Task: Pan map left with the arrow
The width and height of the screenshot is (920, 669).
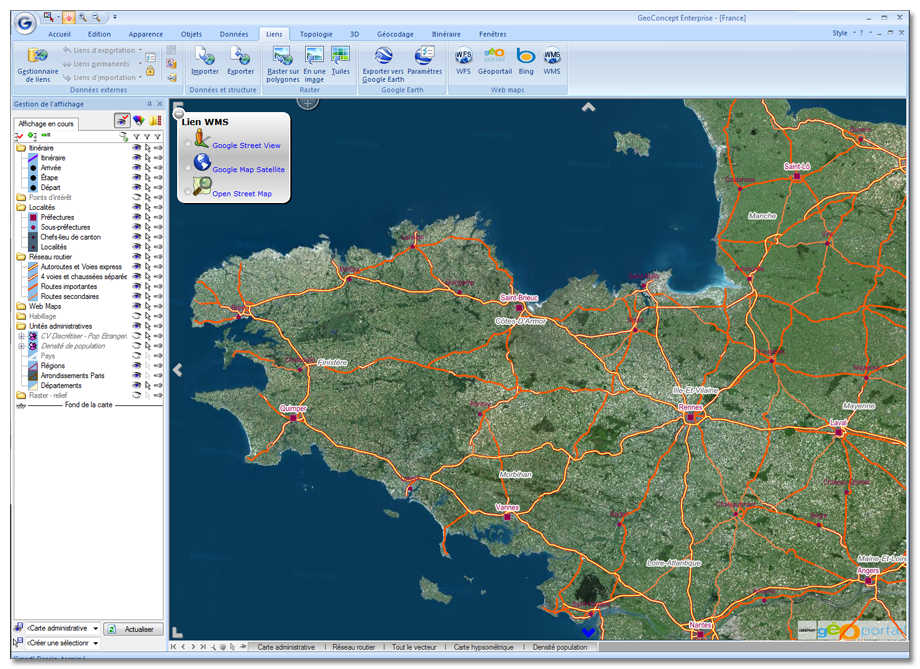Action: (x=178, y=370)
